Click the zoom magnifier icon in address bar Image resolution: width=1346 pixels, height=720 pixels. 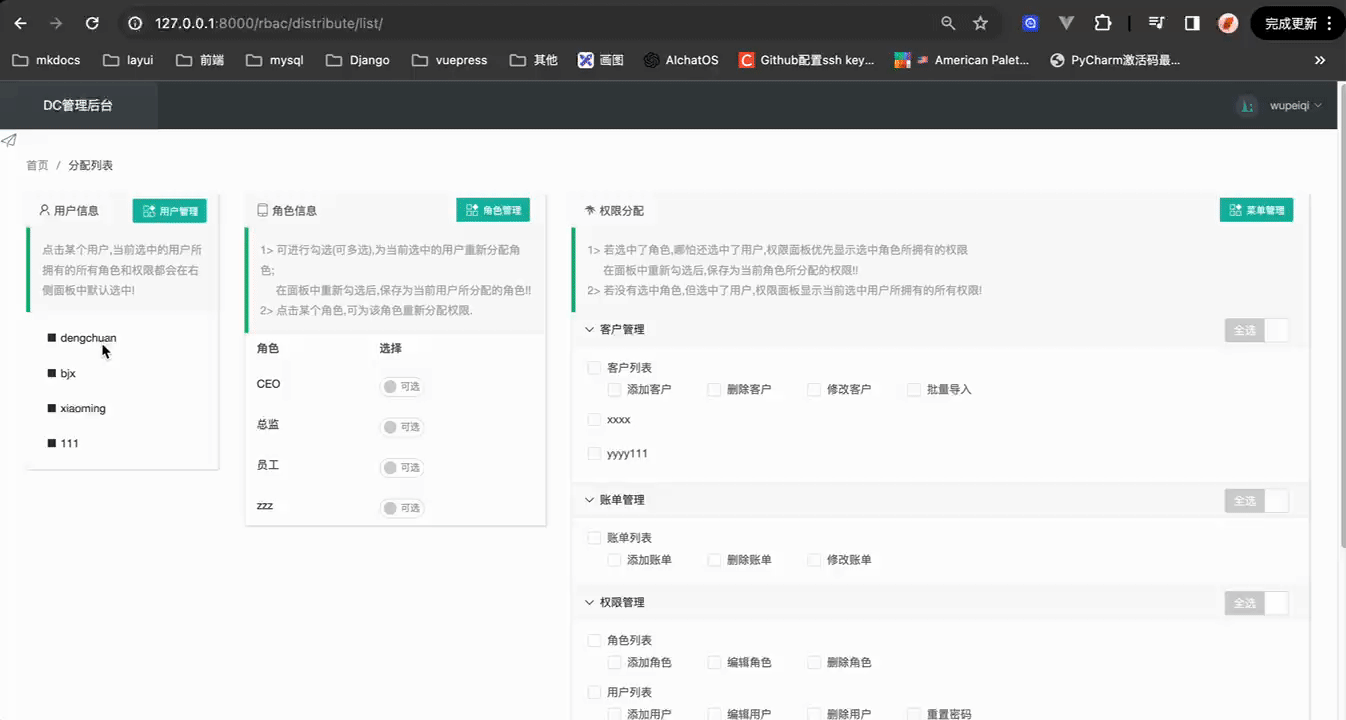click(x=948, y=23)
